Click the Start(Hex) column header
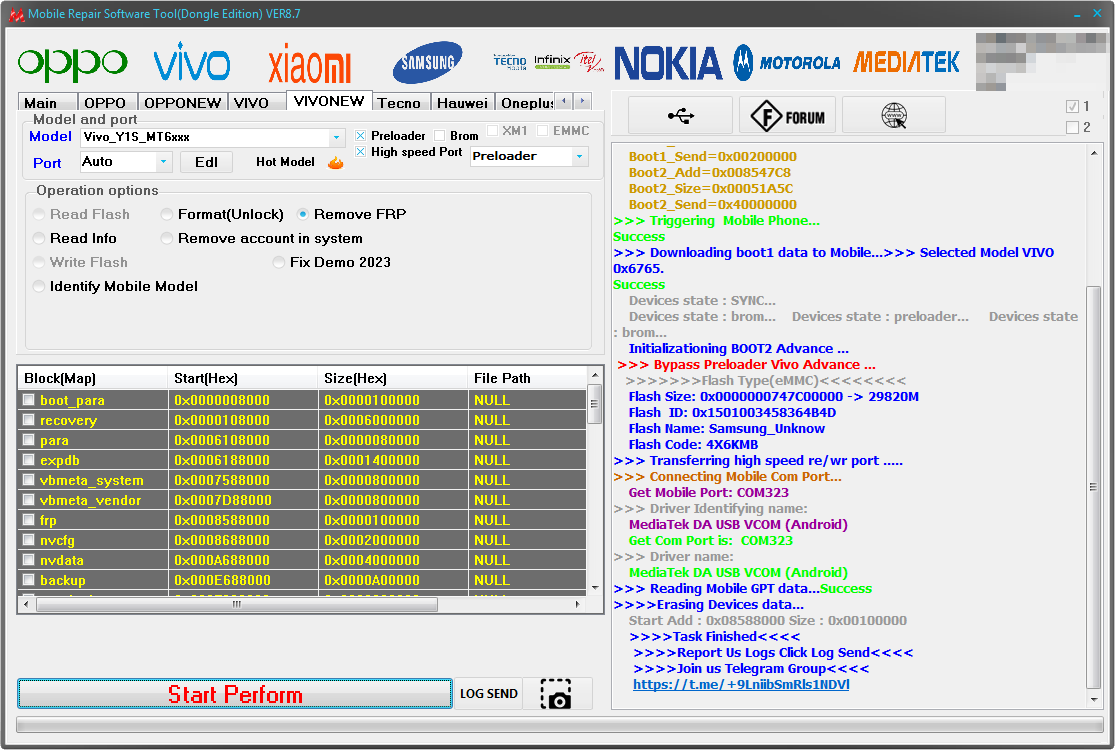 point(242,378)
